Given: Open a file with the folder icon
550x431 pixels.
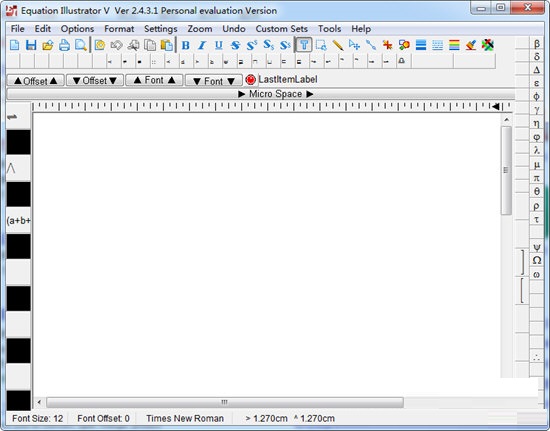Looking at the screenshot, I should pos(48,45).
